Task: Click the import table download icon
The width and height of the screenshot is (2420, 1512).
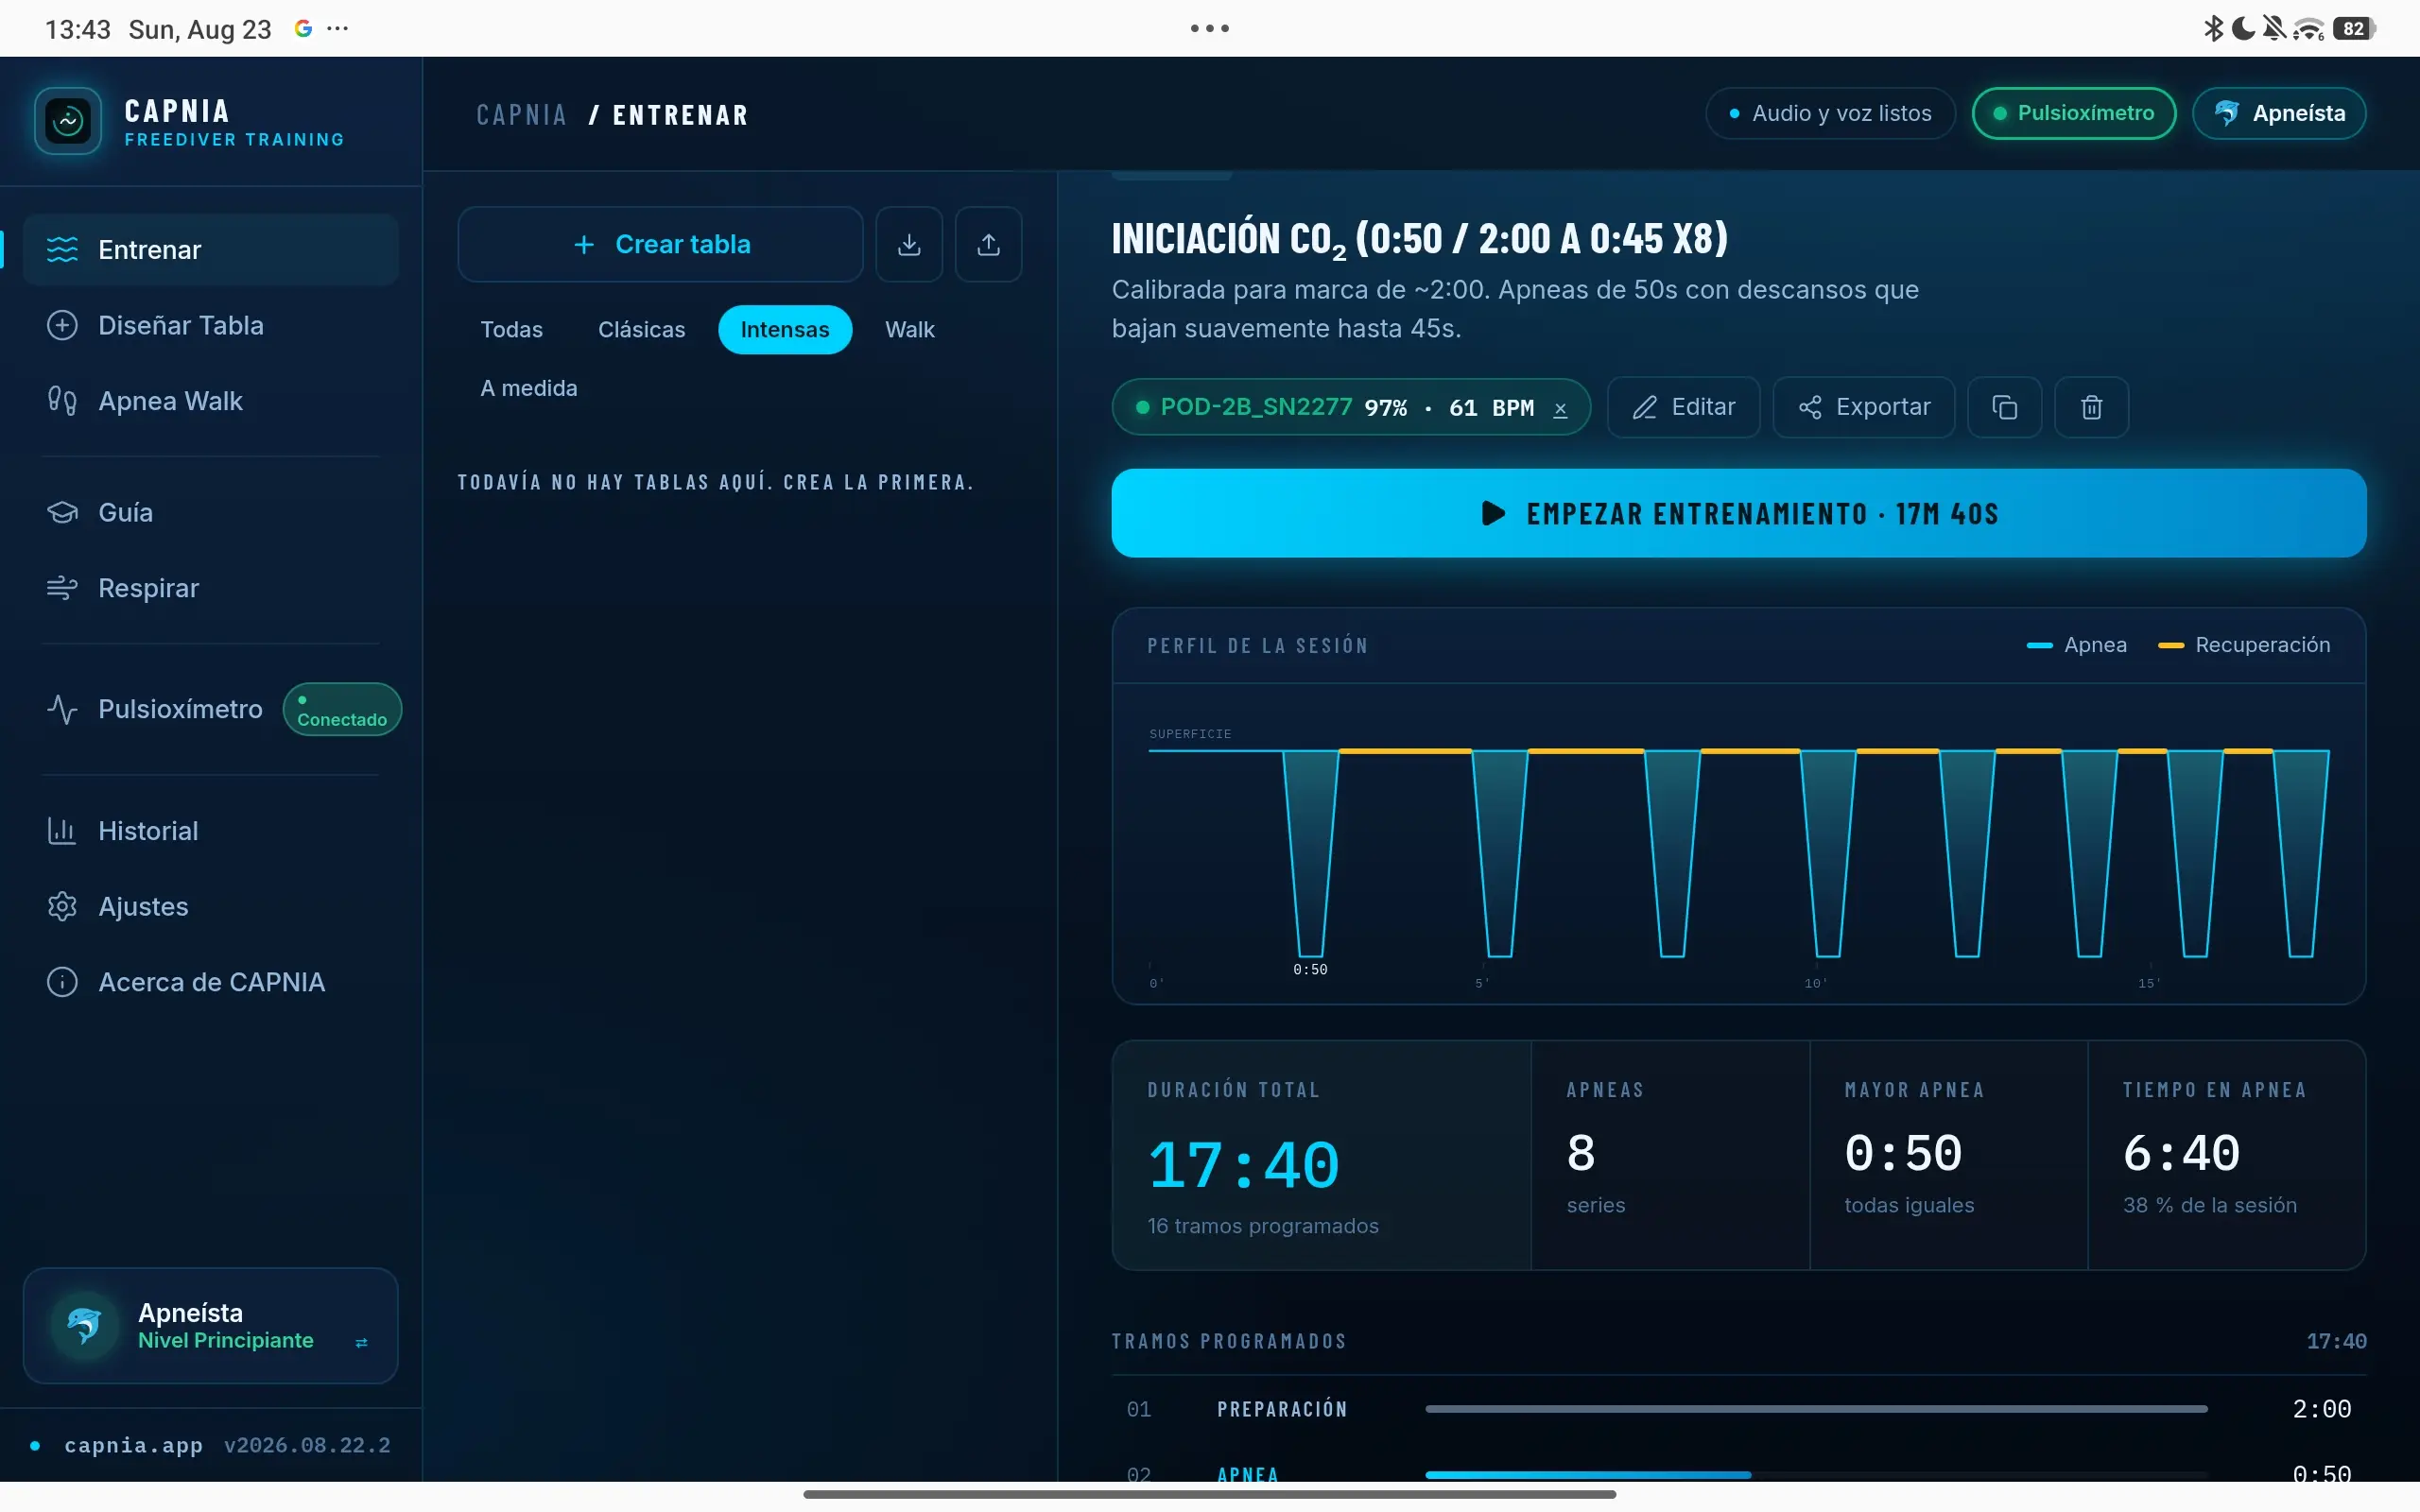Action: 909,244
